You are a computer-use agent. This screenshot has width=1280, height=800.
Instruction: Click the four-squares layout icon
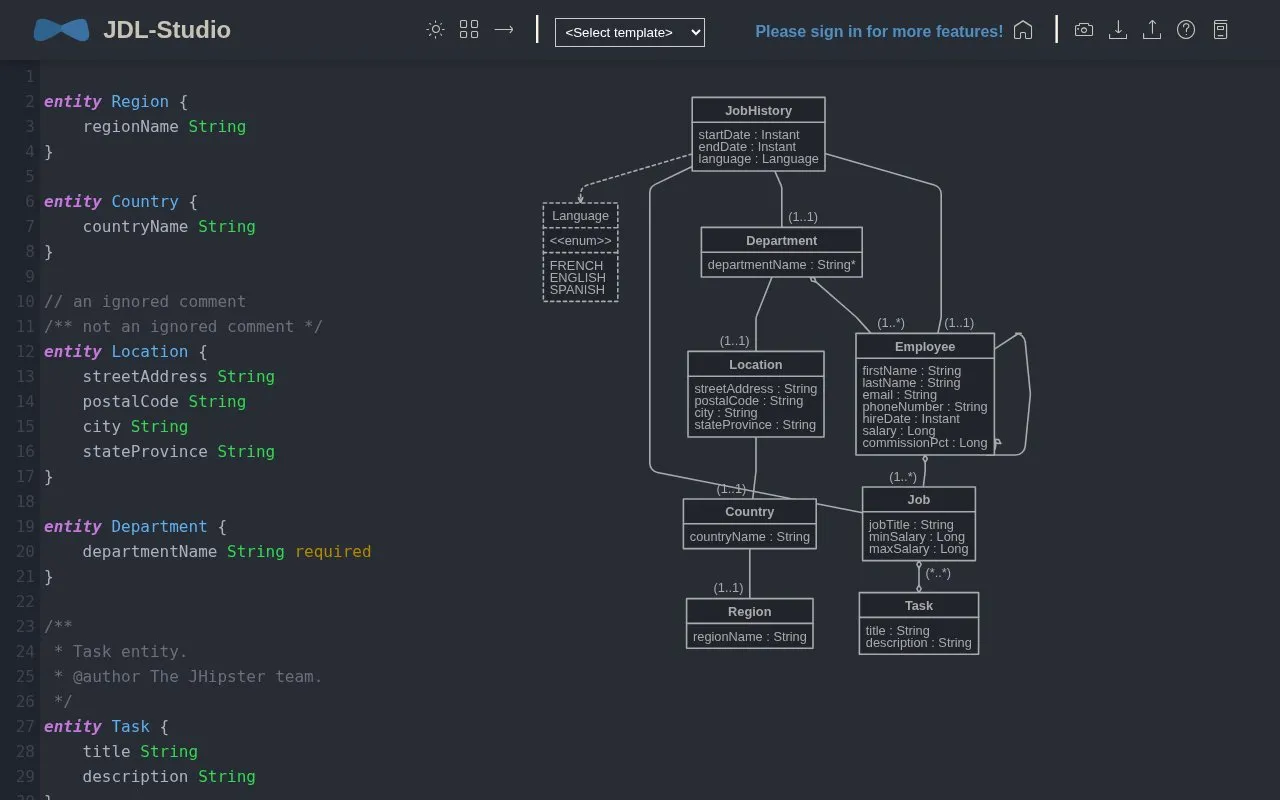pos(469,30)
